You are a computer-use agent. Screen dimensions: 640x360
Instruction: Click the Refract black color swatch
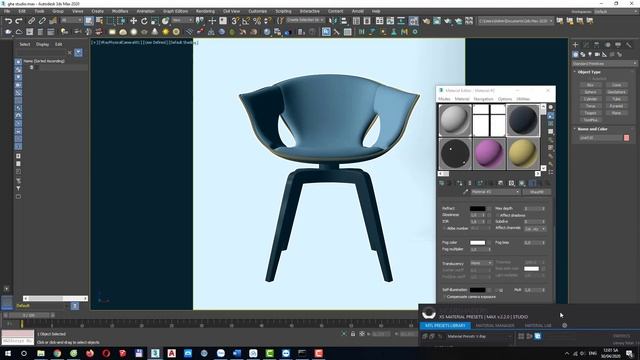(x=478, y=209)
